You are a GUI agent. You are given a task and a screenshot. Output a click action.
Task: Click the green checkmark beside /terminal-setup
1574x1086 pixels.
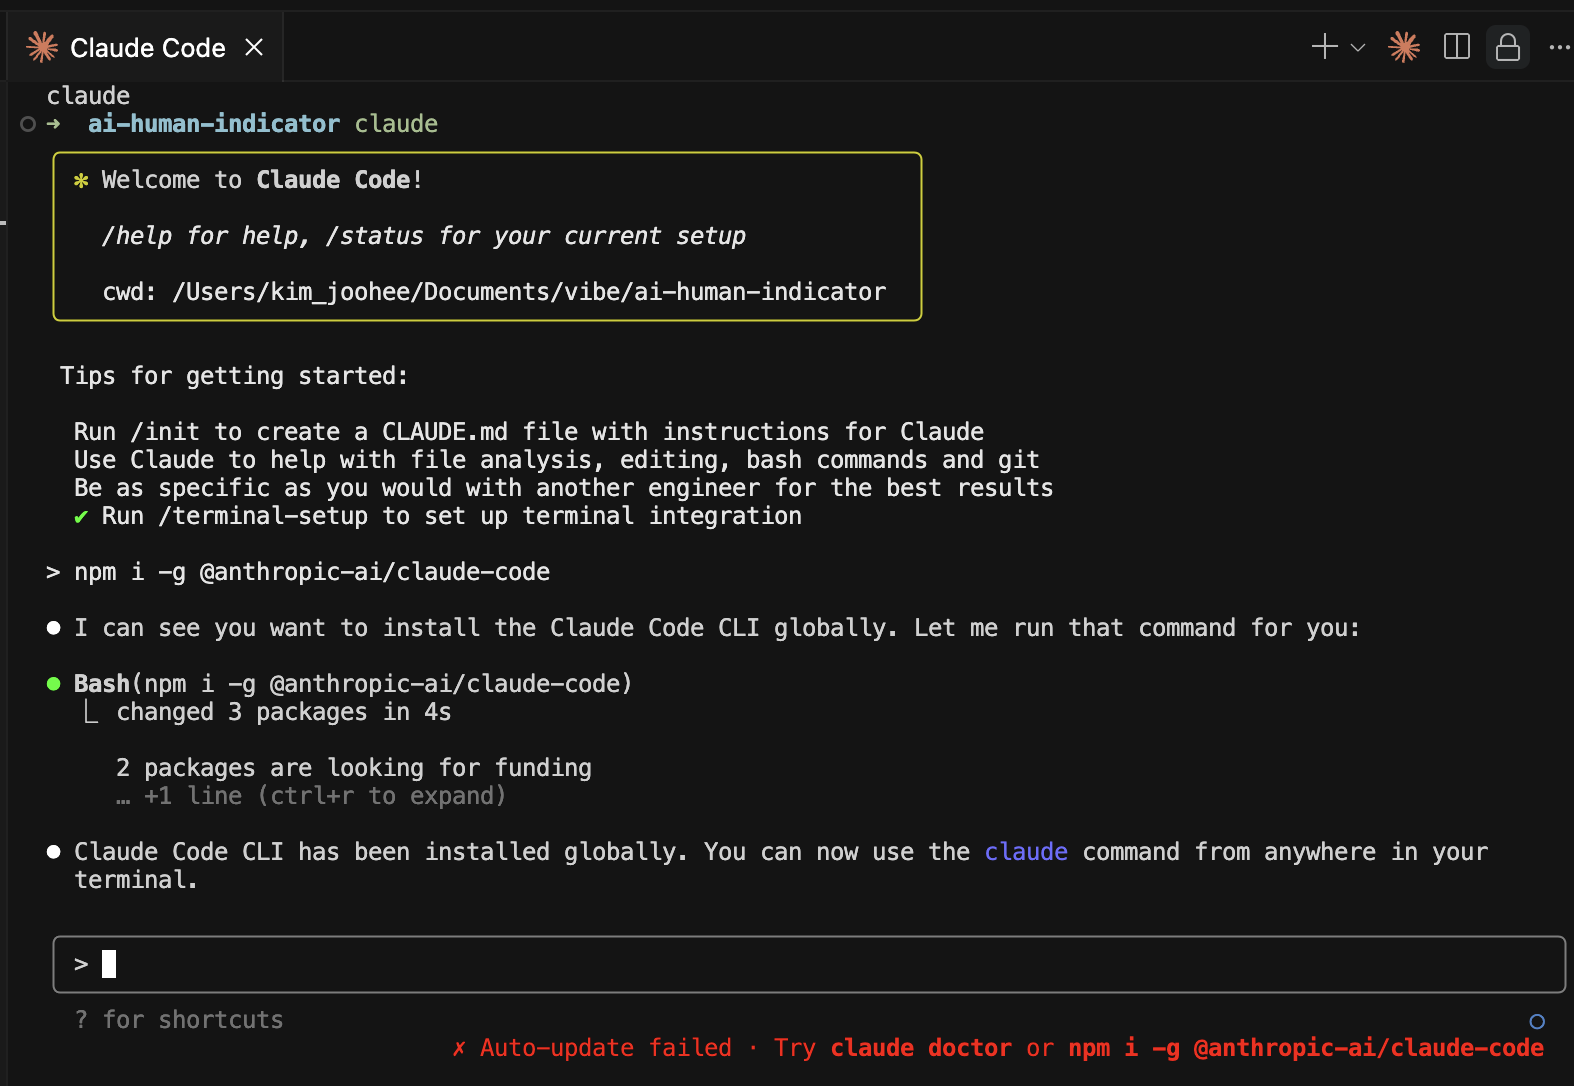pyautogui.click(x=81, y=517)
